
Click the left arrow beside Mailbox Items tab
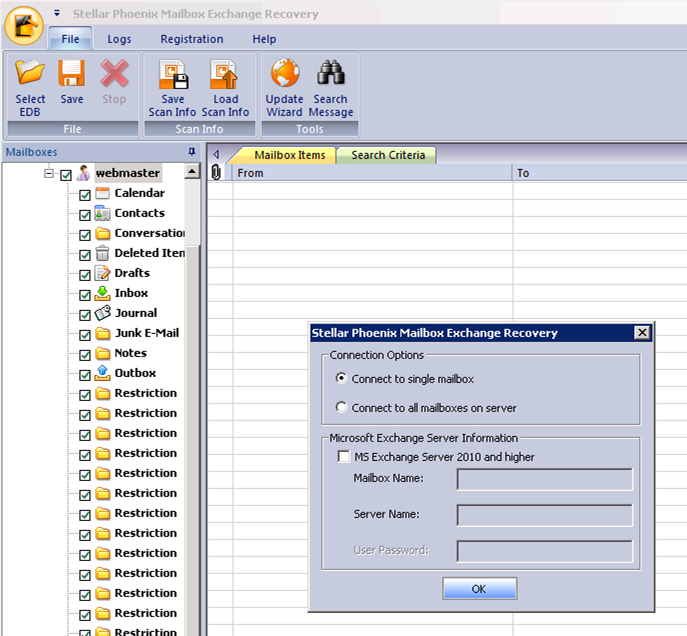pos(216,154)
